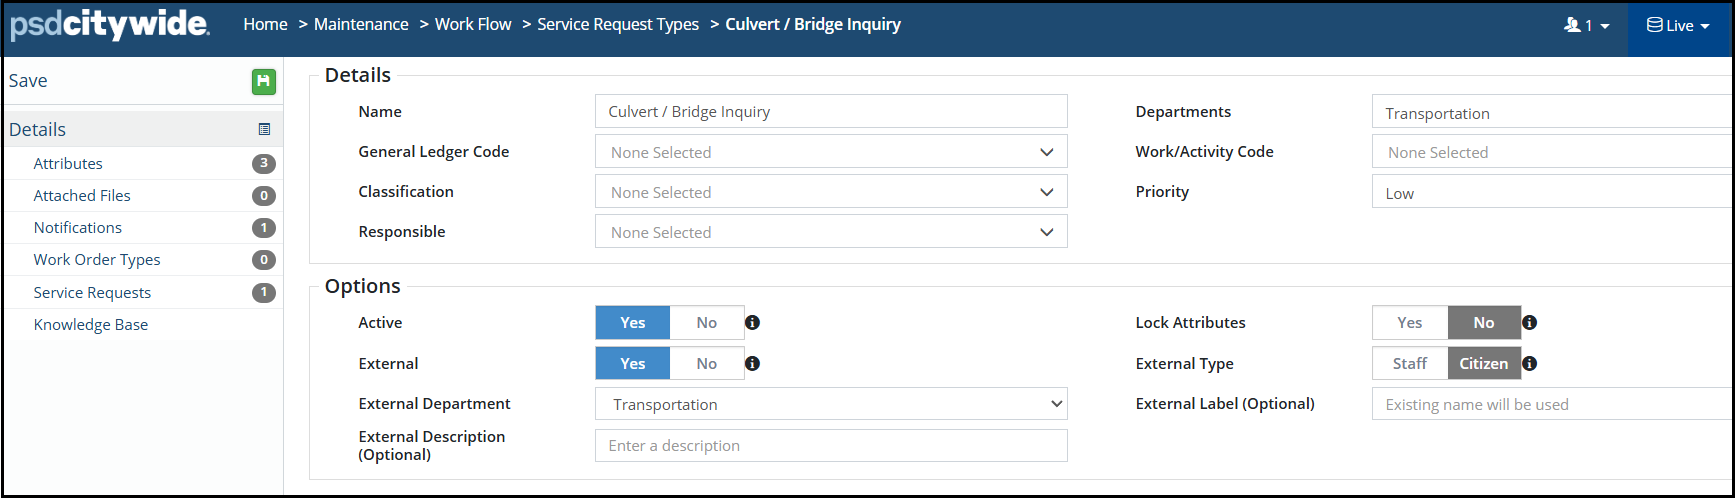Image resolution: width=1735 pixels, height=498 pixels.
Task: Click the info icon for Lock Attributes
Action: pyautogui.click(x=1529, y=322)
